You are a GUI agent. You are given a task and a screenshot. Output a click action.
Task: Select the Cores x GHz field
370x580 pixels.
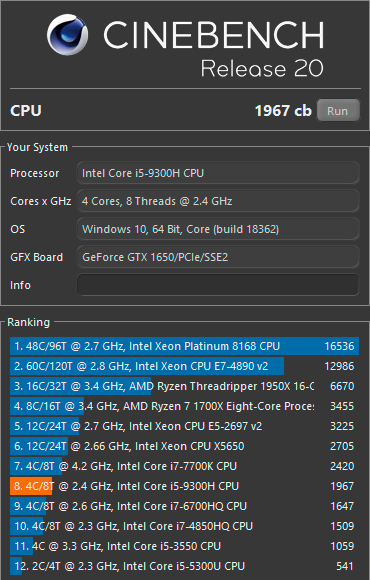tap(218, 201)
